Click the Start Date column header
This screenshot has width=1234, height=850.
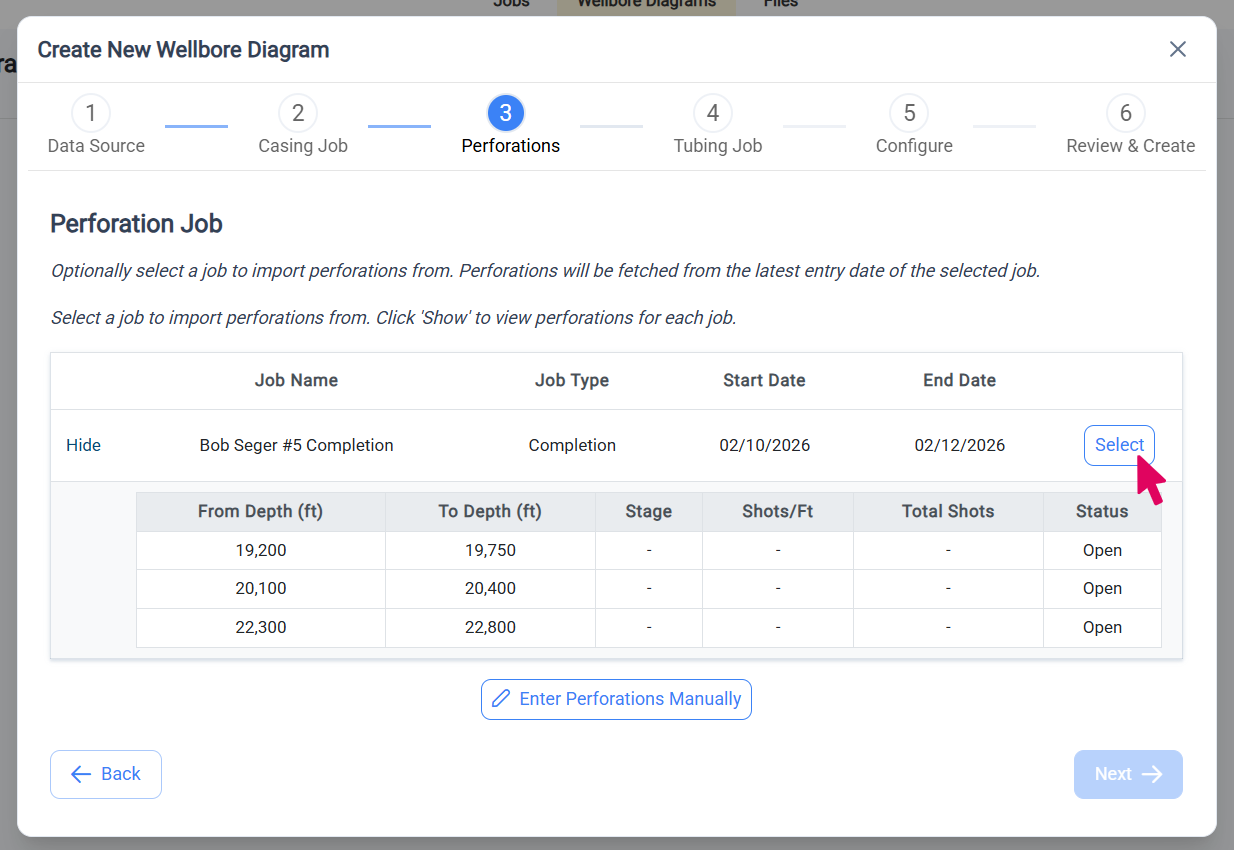pos(764,380)
